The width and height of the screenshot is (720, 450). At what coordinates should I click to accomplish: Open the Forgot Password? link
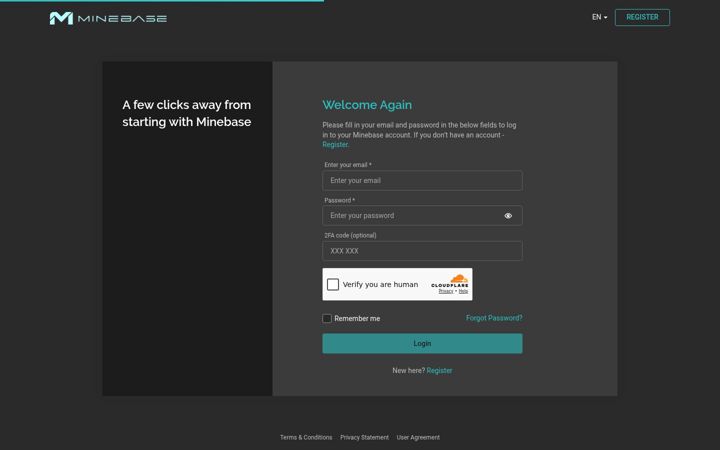[x=494, y=318]
